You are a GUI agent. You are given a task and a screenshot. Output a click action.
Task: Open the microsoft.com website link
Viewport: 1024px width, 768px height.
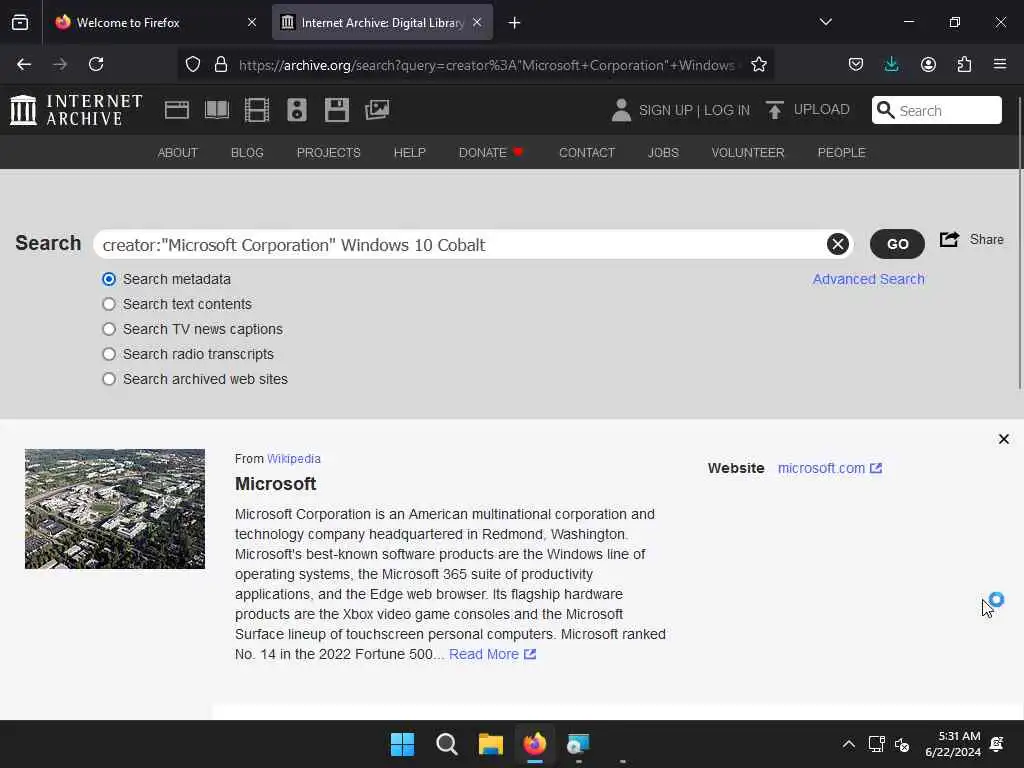coord(829,468)
